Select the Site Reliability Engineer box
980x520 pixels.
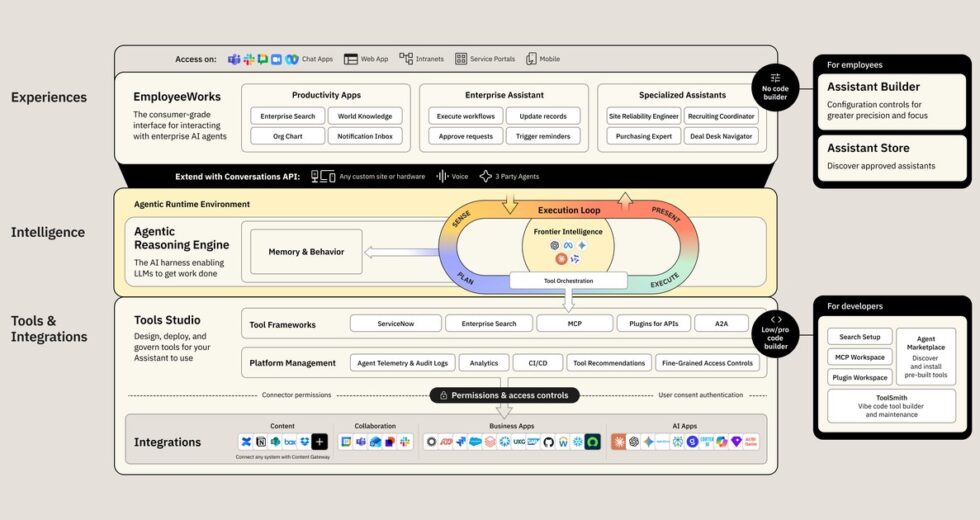644,116
